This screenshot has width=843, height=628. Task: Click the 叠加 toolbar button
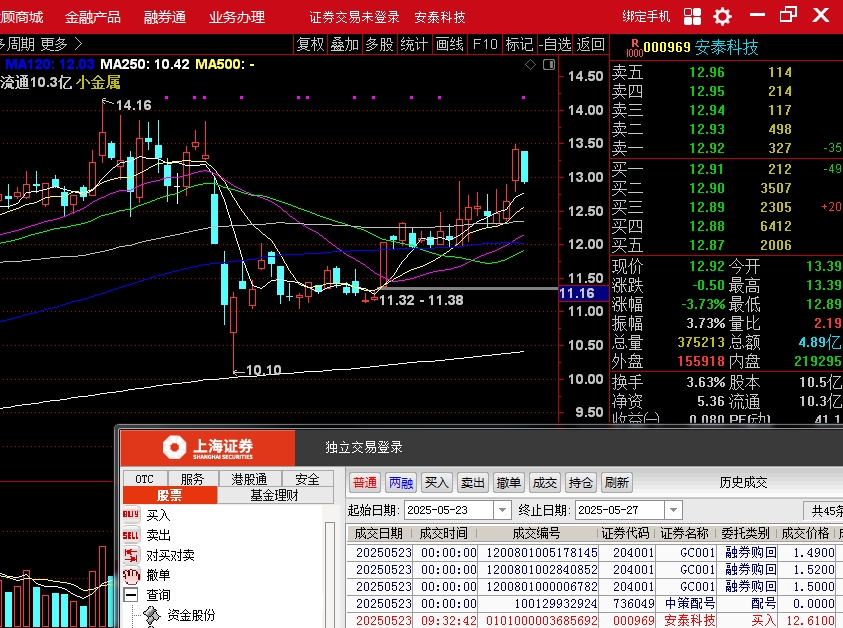point(345,44)
